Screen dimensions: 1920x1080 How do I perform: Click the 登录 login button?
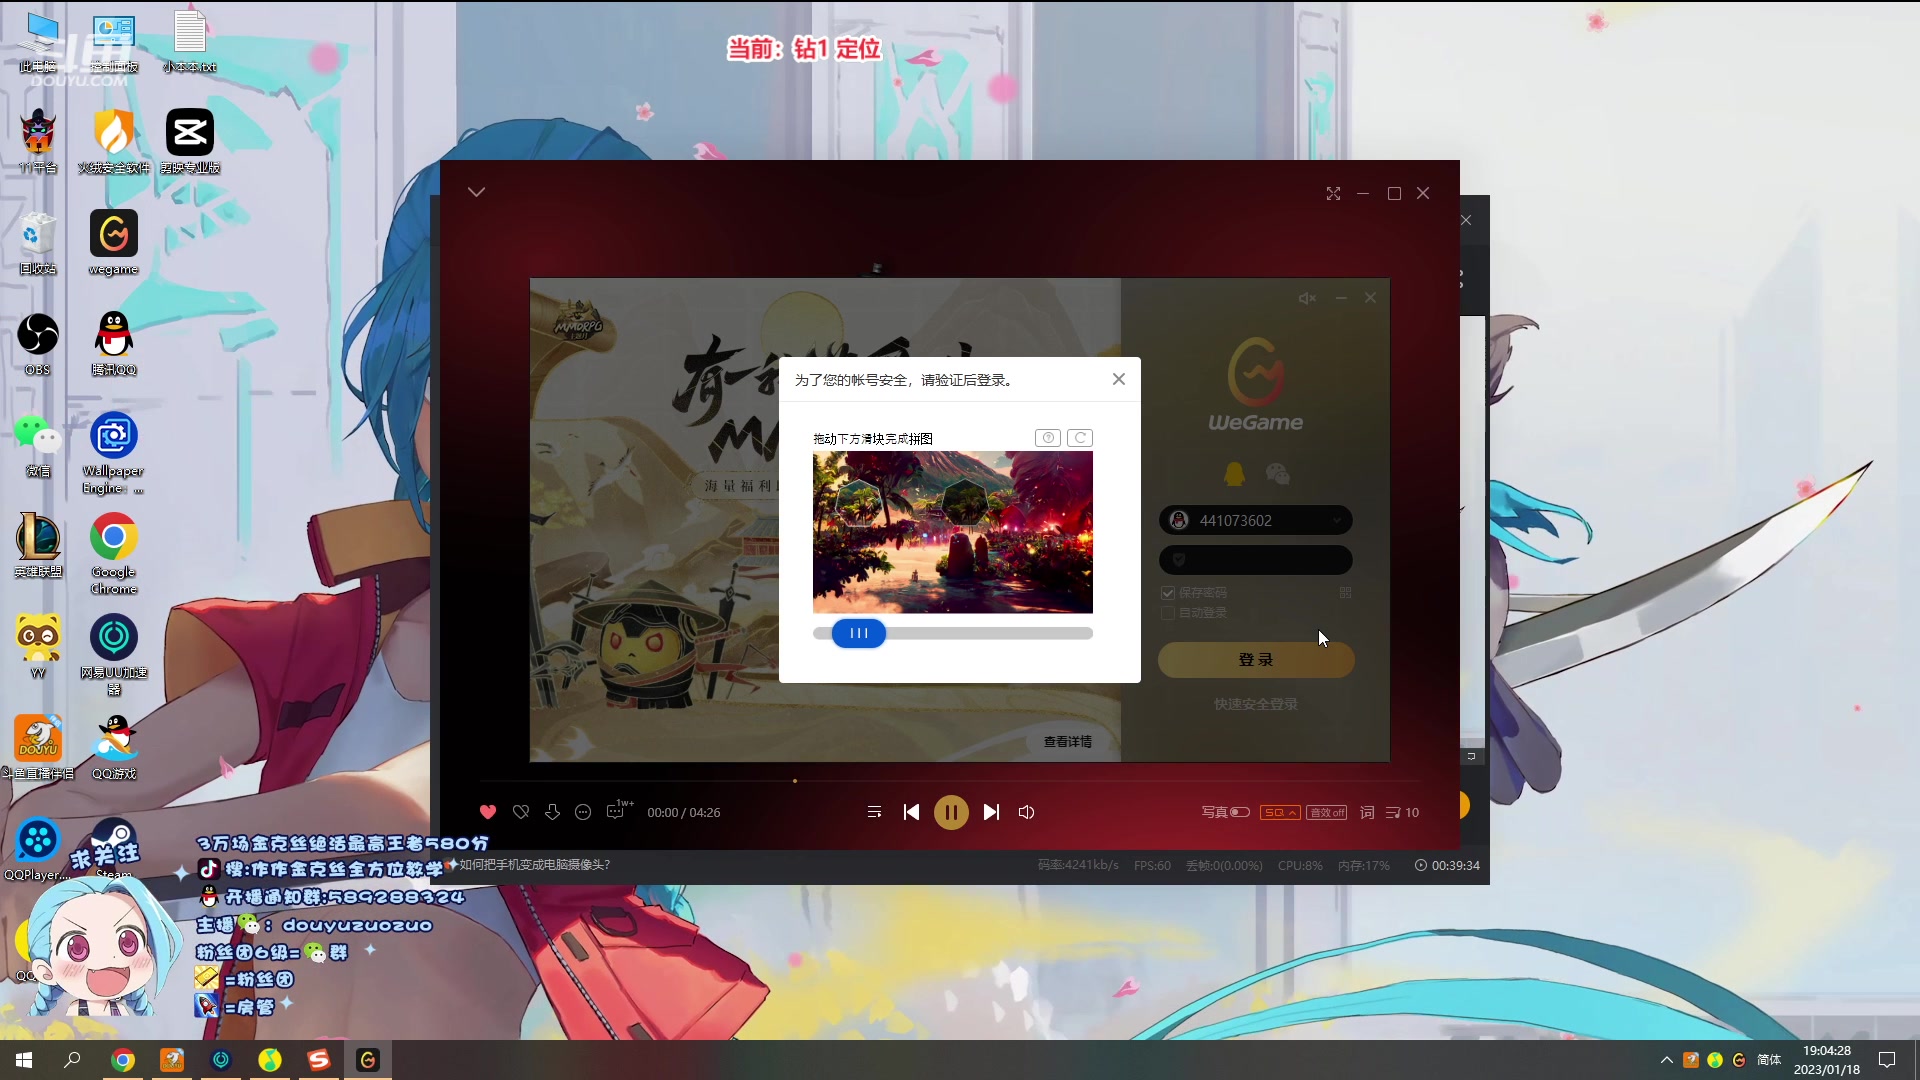click(x=1256, y=660)
